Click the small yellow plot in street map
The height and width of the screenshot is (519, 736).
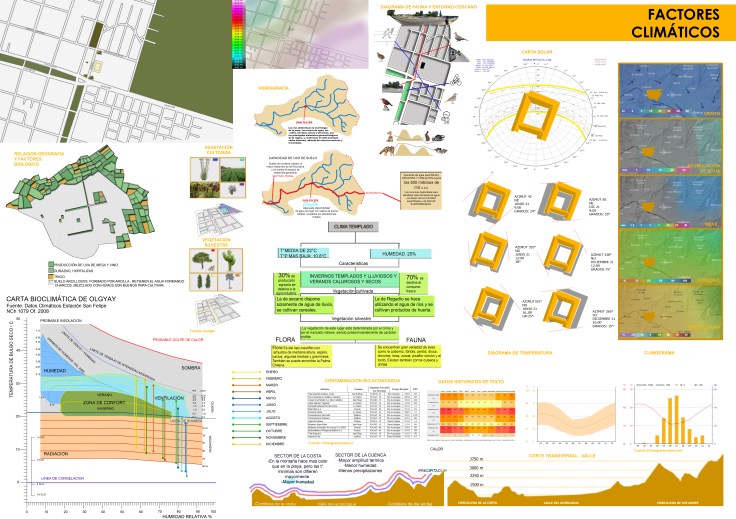pyautogui.click(x=96, y=68)
